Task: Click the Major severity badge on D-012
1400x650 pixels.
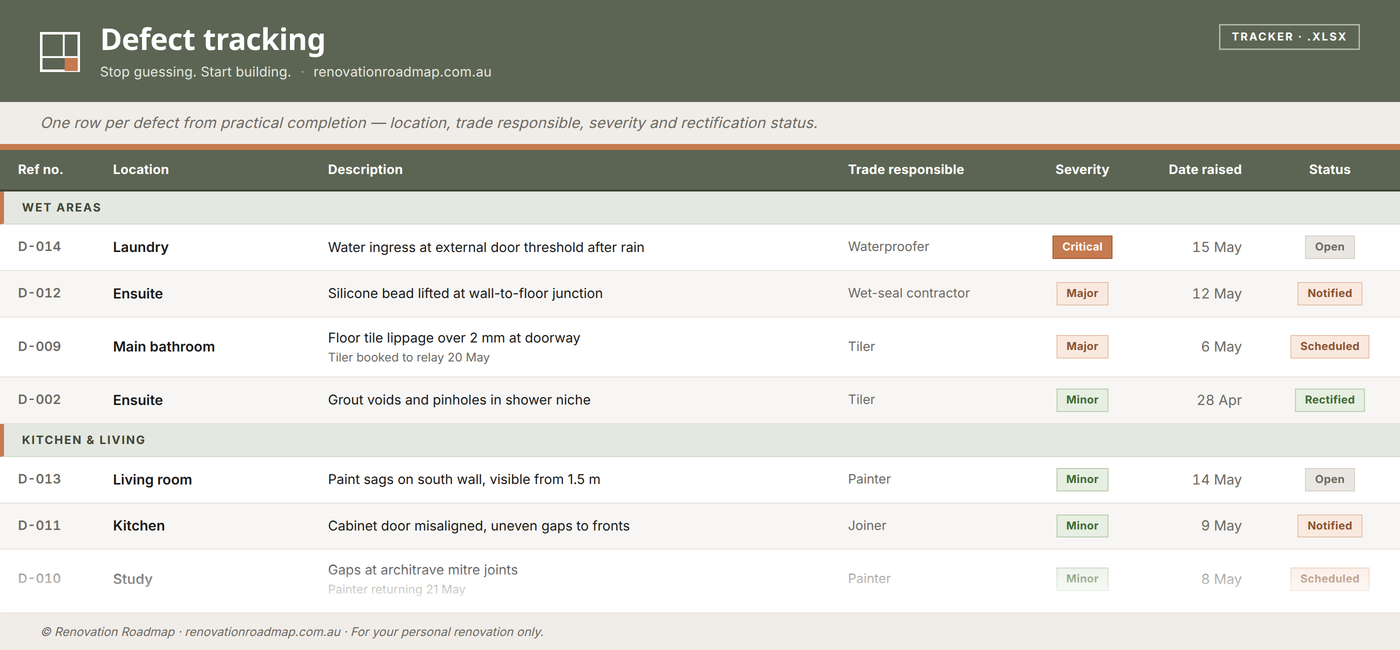Action: tap(1082, 293)
